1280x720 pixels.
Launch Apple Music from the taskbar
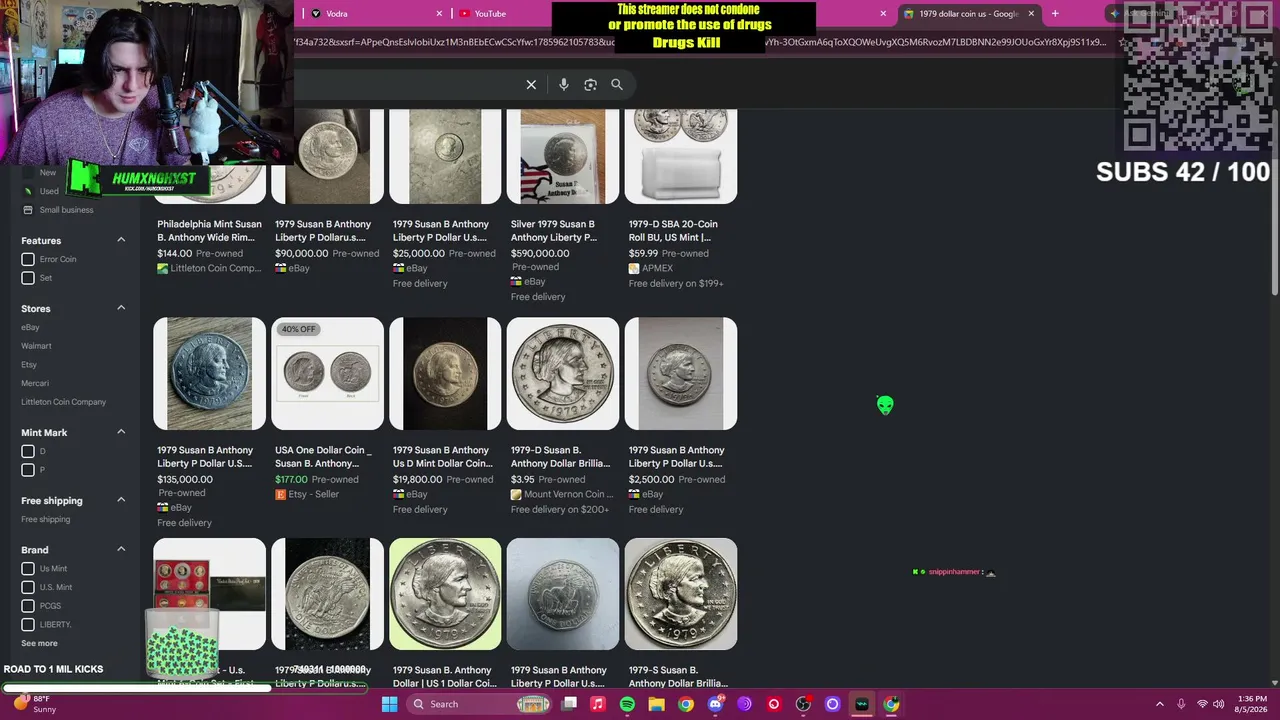(598, 704)
